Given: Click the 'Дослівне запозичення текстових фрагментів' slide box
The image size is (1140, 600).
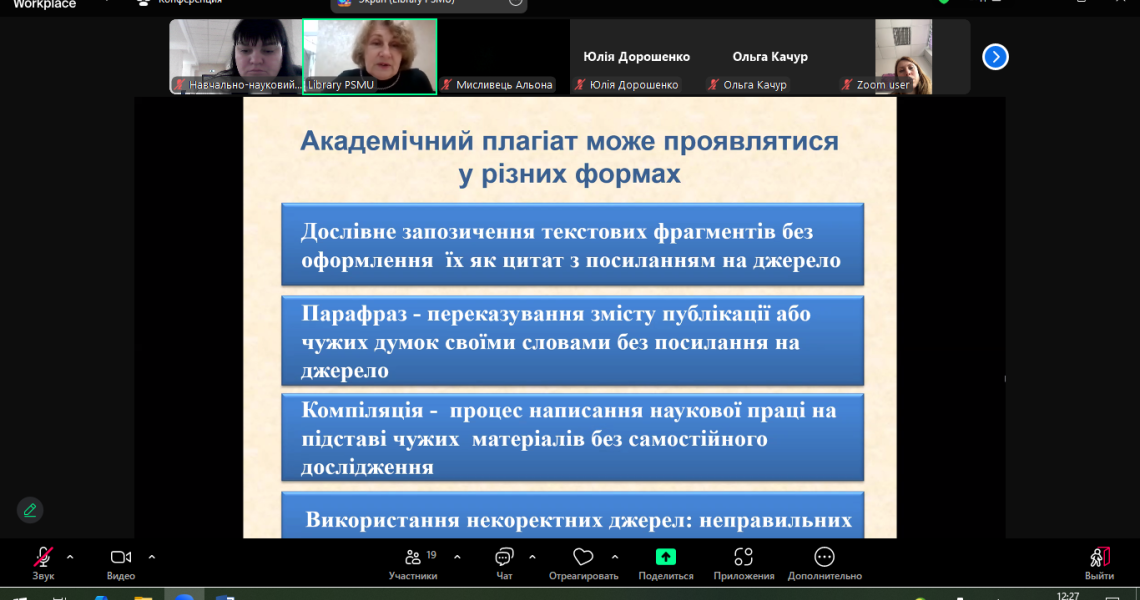Looking at the screenshot, I should pyautogui.click(x=573, y=244).
